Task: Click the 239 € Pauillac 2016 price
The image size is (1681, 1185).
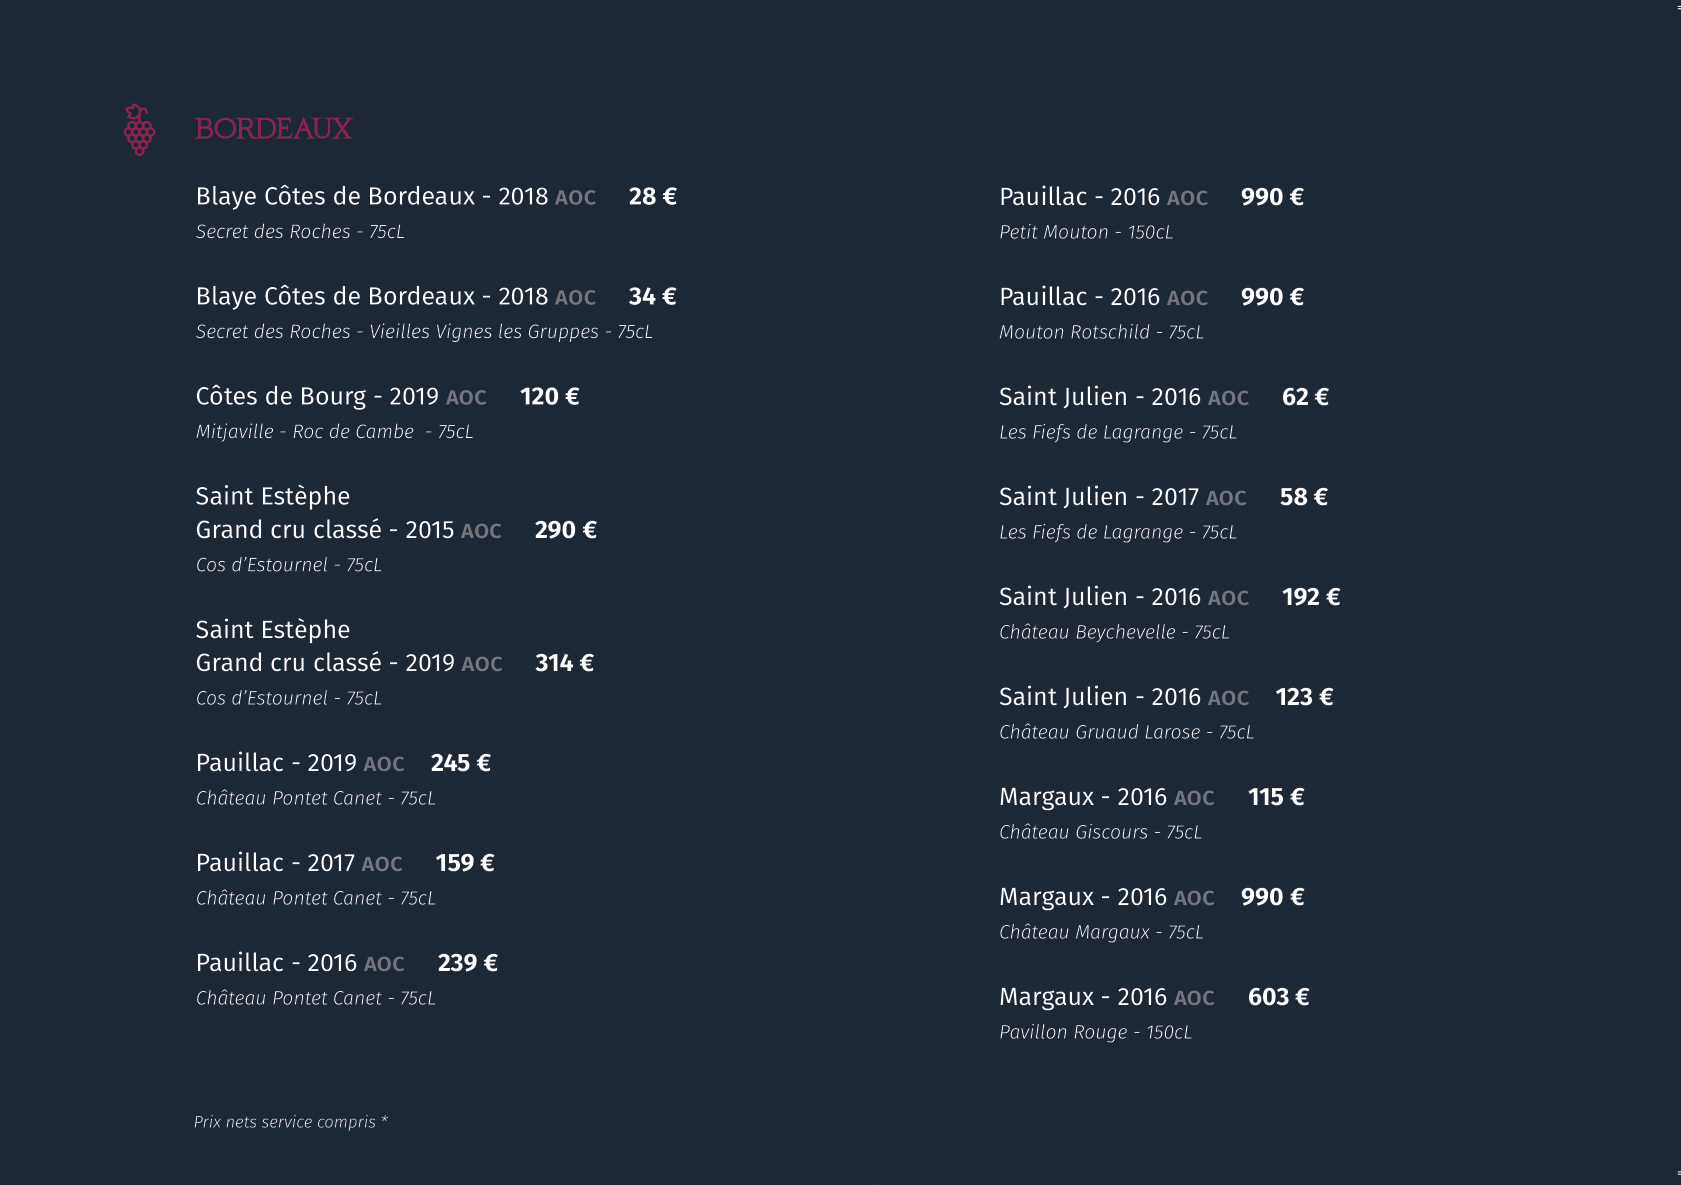Action: click(x=467, y=963)
